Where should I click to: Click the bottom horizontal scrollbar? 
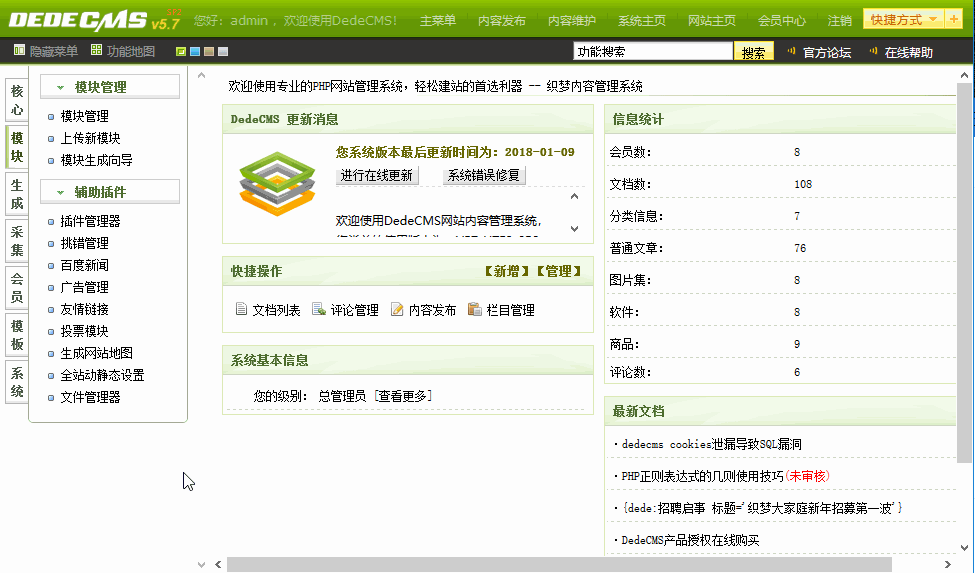pos(560,564)
